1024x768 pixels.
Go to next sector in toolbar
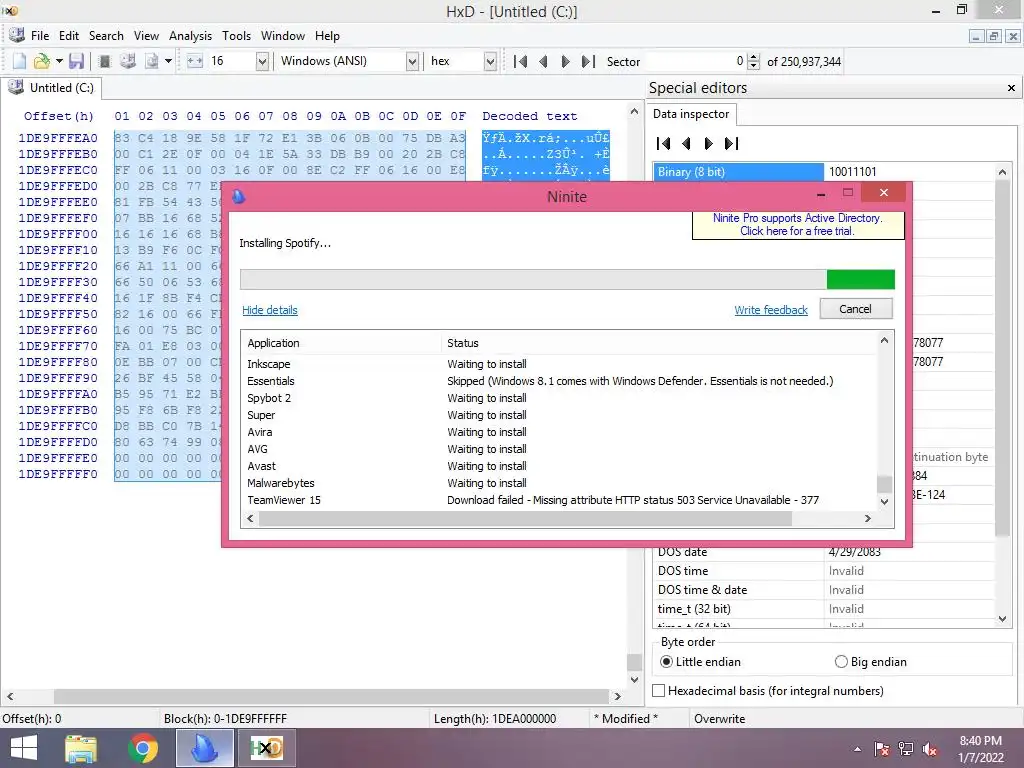[x=566, y=61]
